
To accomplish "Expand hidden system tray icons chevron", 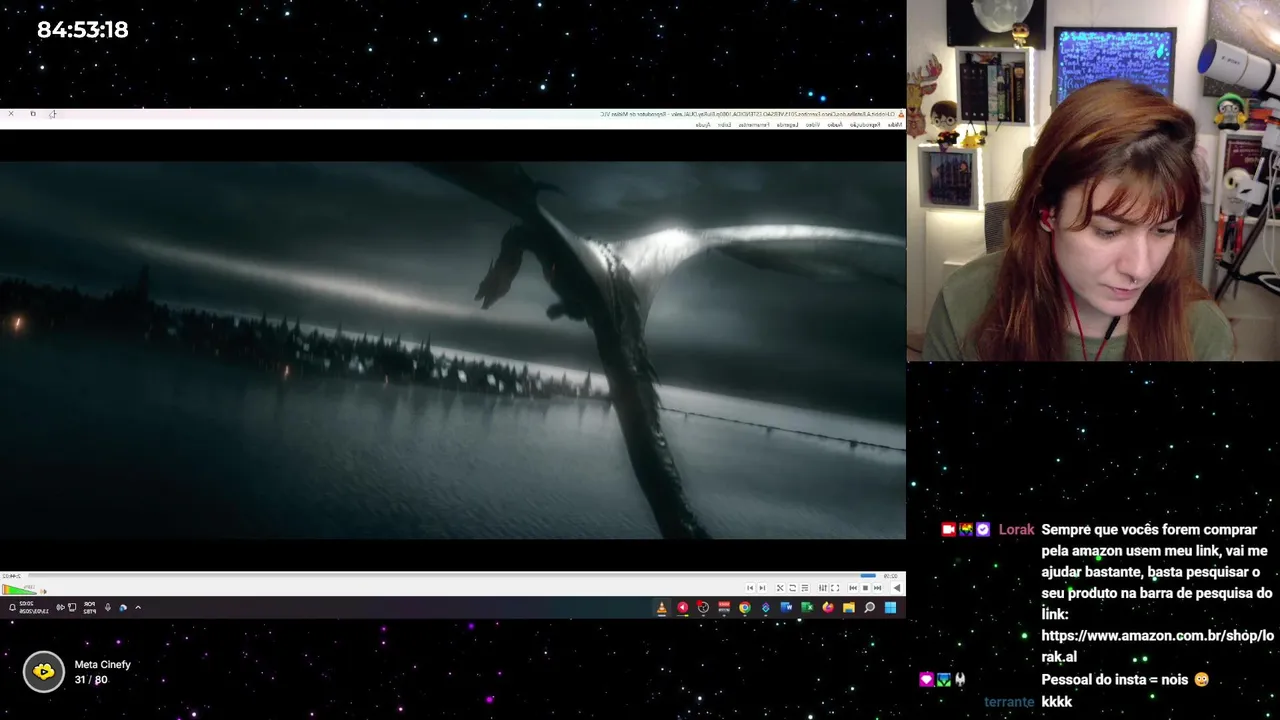I will pos(138,607).
